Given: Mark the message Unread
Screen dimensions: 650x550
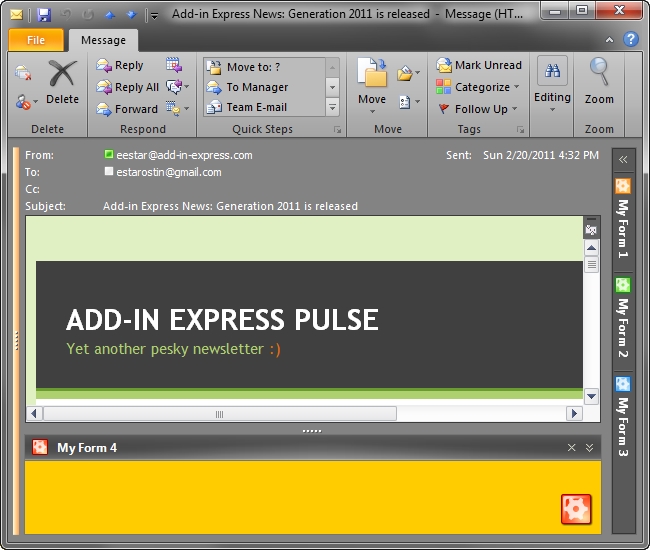Looking at the screenshot, I should 479,65.
